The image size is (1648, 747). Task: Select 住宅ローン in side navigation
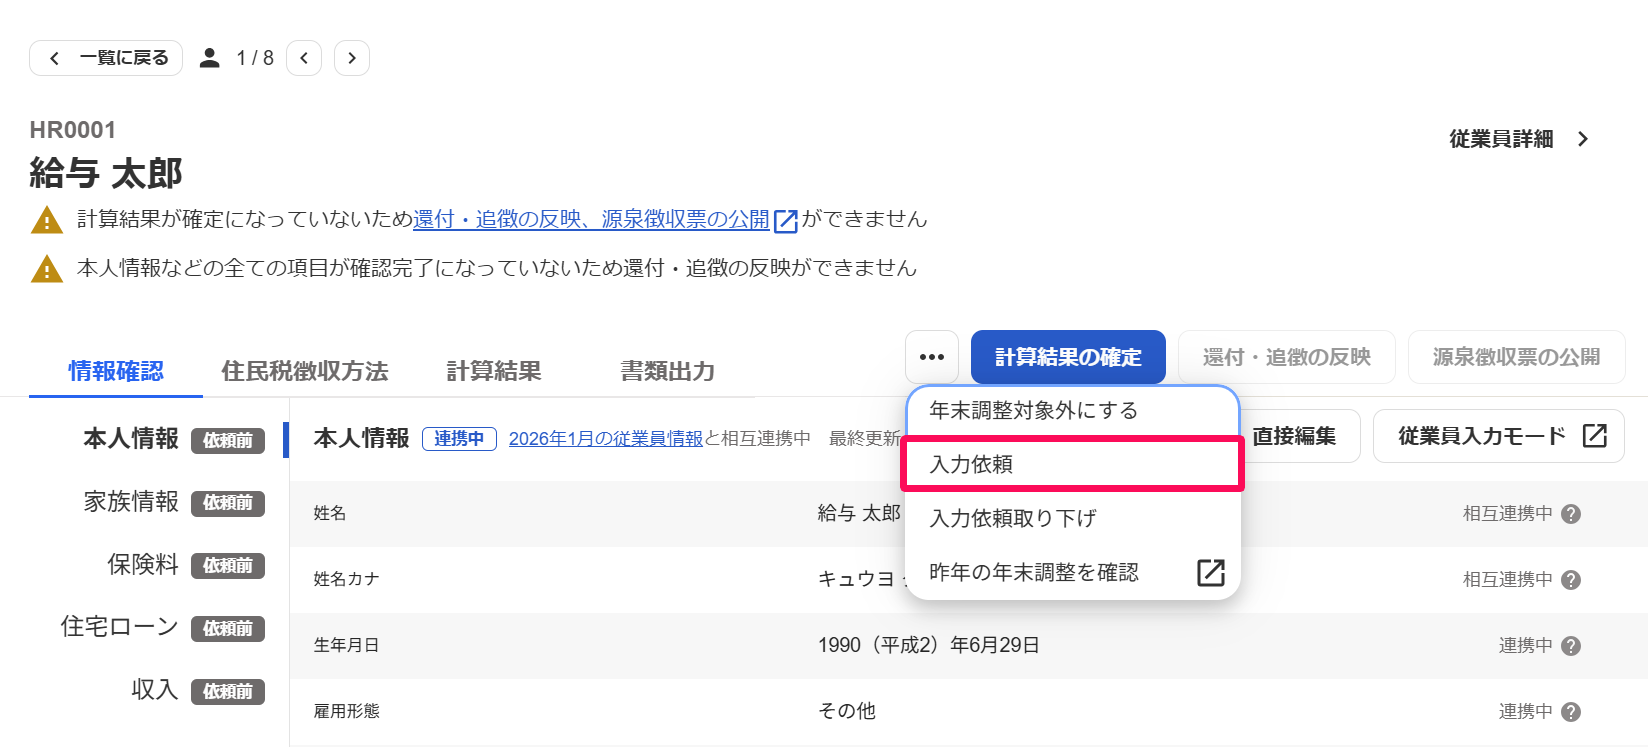pos(119,627)
